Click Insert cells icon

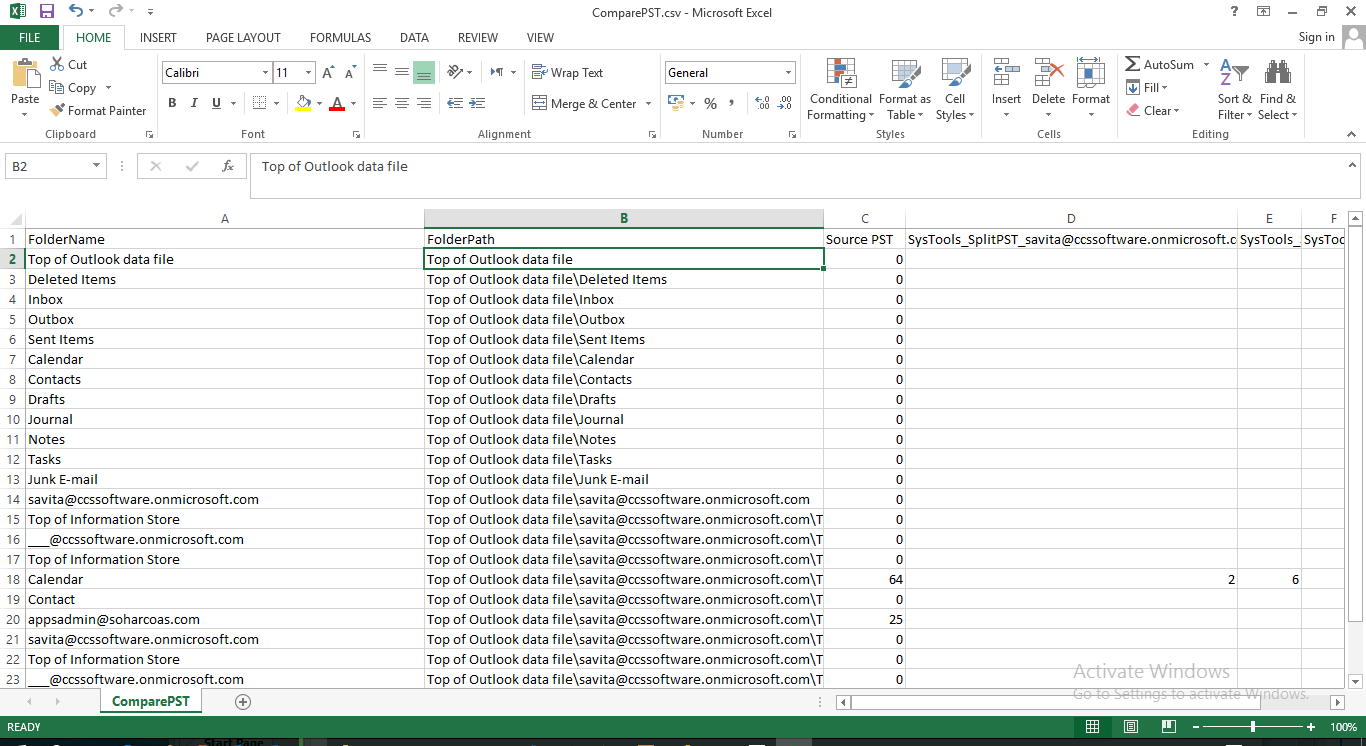tap(1006, 75)
